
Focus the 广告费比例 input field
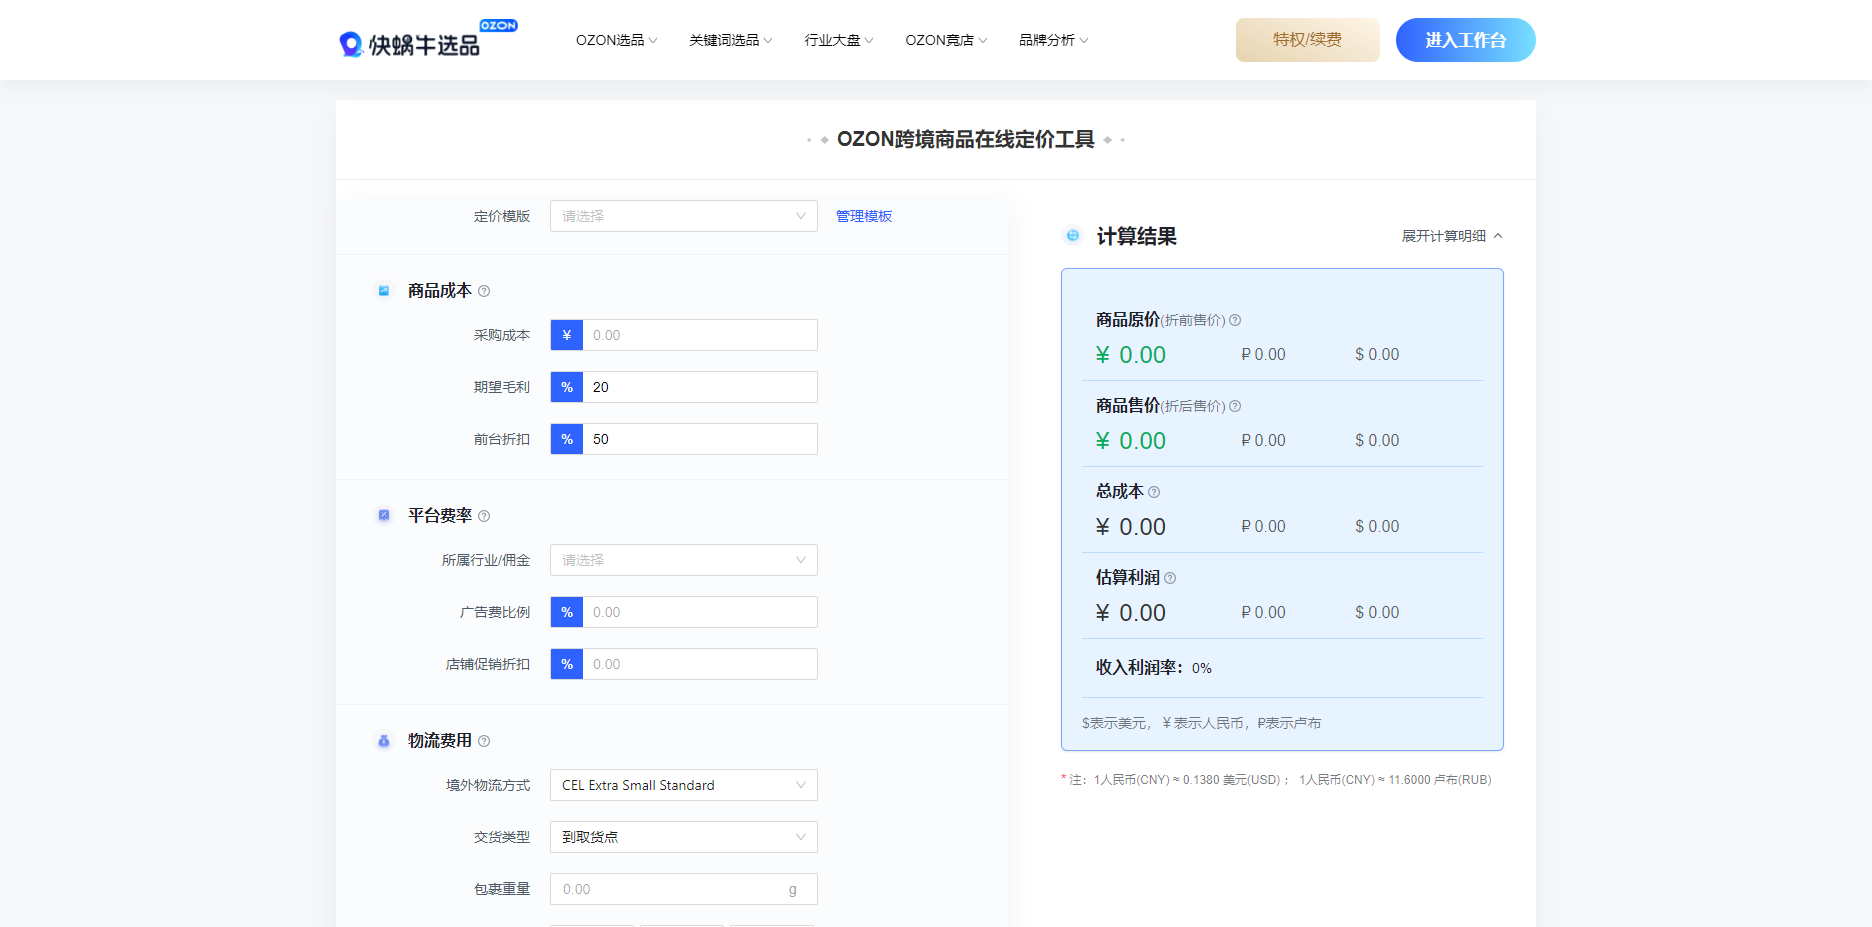pos(700,612)
